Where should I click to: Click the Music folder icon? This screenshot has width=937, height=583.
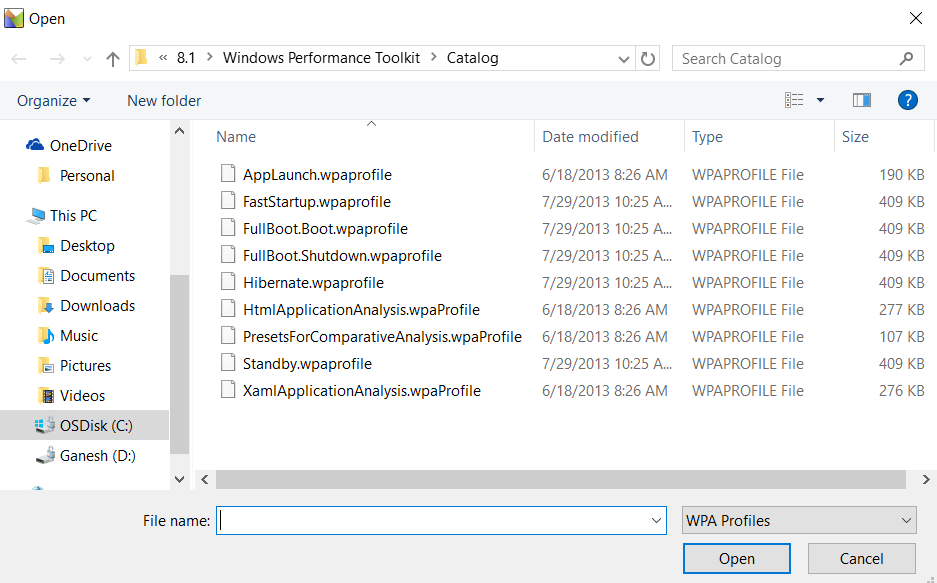coord(46,336)
